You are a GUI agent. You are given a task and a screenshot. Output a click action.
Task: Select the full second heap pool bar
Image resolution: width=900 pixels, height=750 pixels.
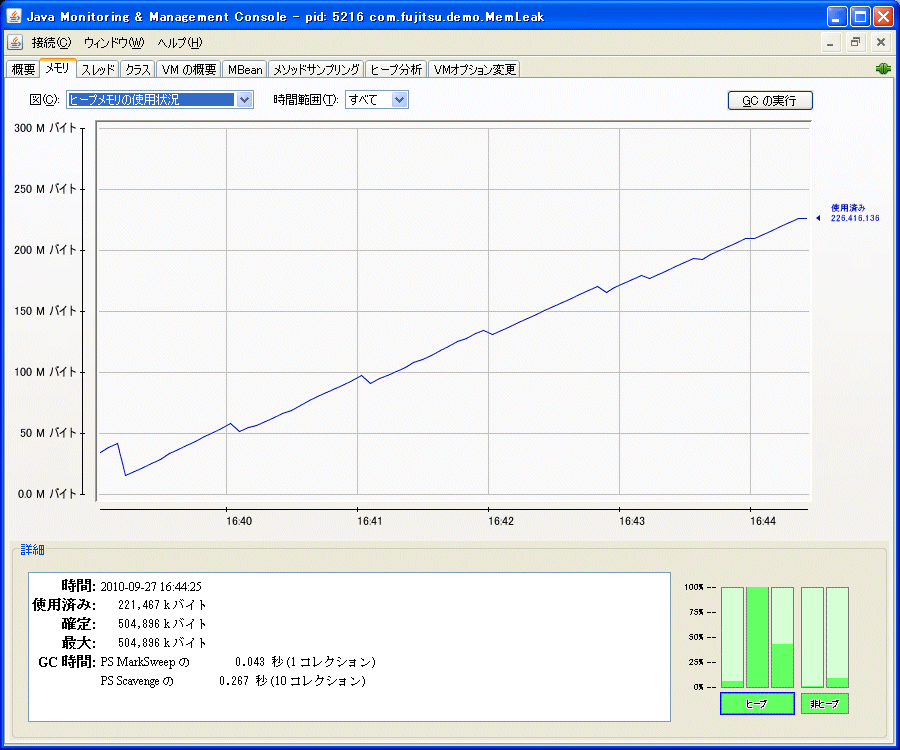click(757, 637)
